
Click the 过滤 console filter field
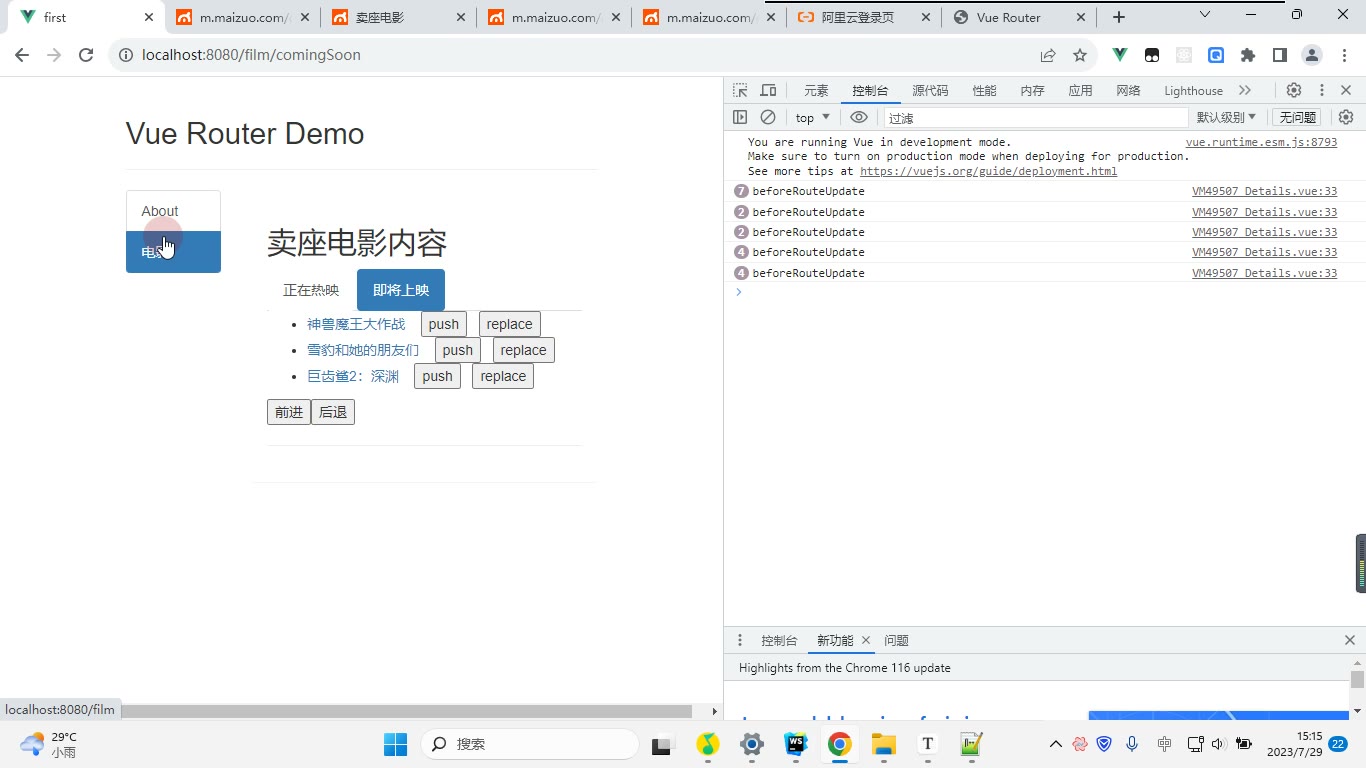pyautogui.click(x=1034, y=117)
